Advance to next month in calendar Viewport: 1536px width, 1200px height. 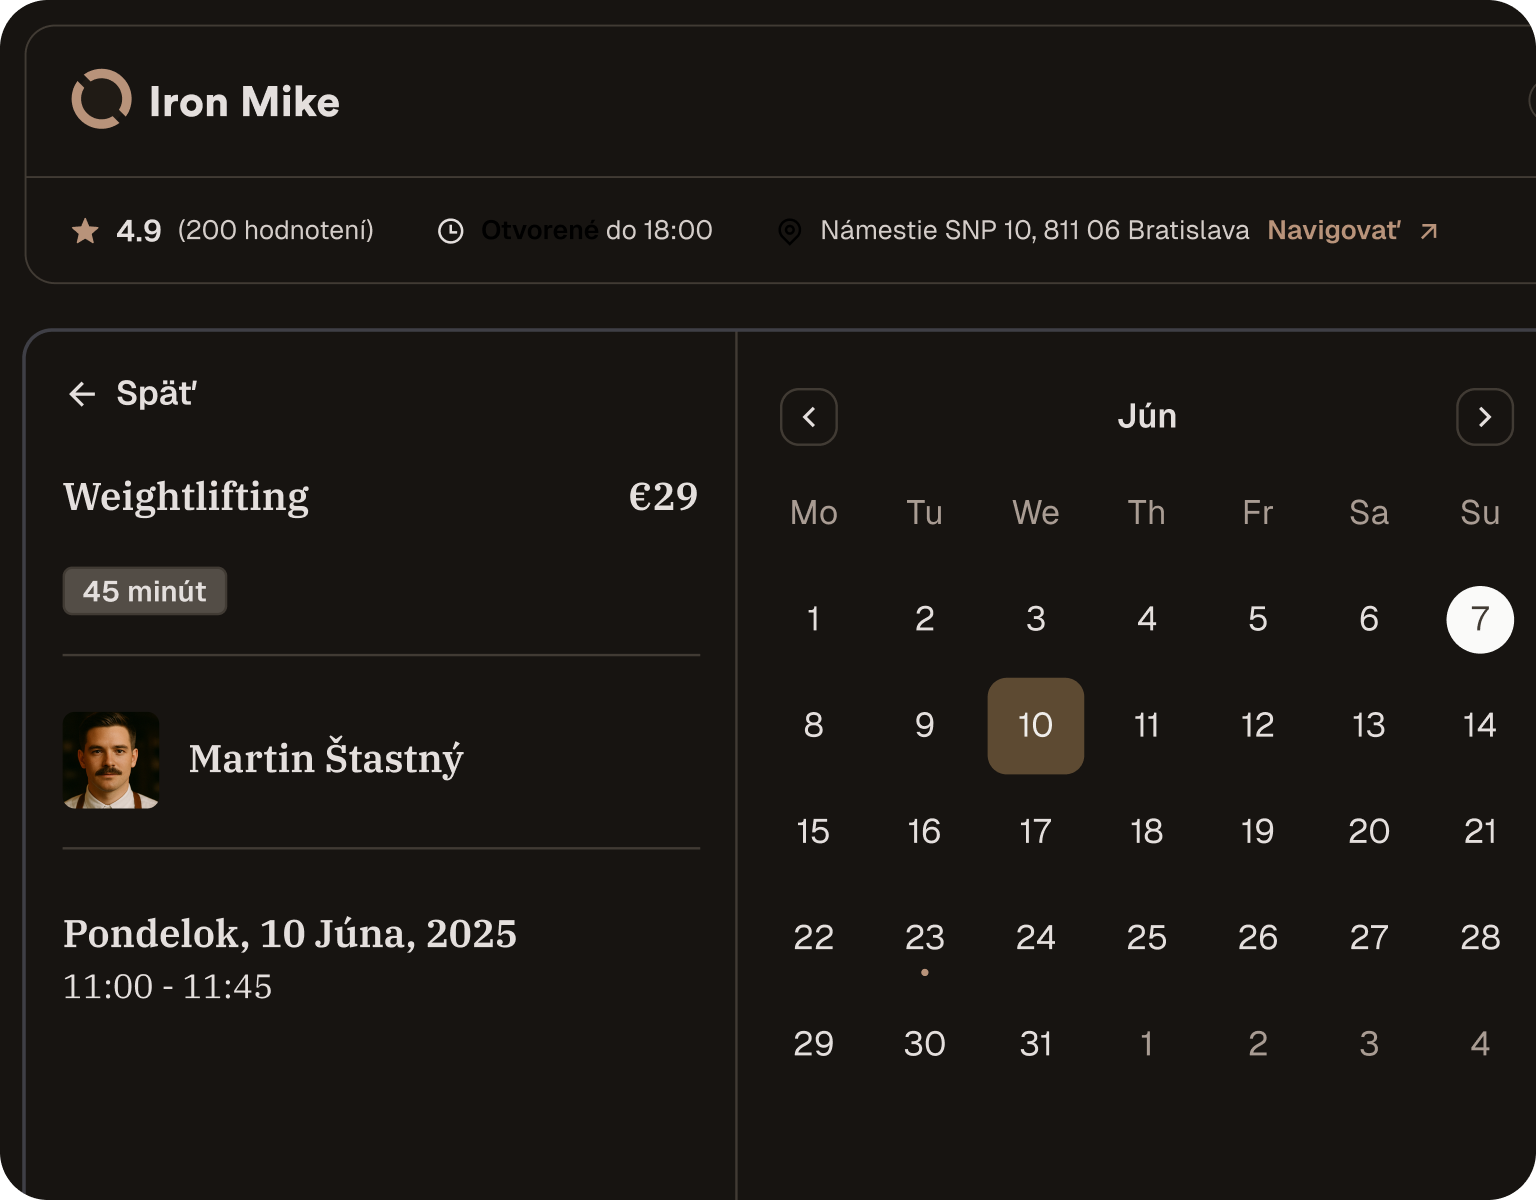point(1484,417)
